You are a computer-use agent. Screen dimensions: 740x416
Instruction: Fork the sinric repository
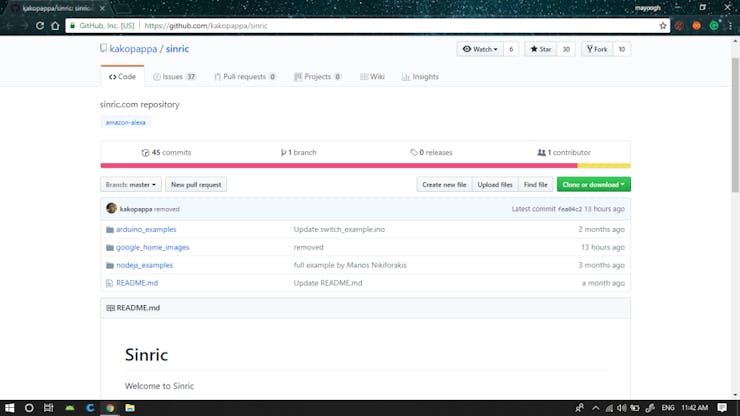click(597, 49)
